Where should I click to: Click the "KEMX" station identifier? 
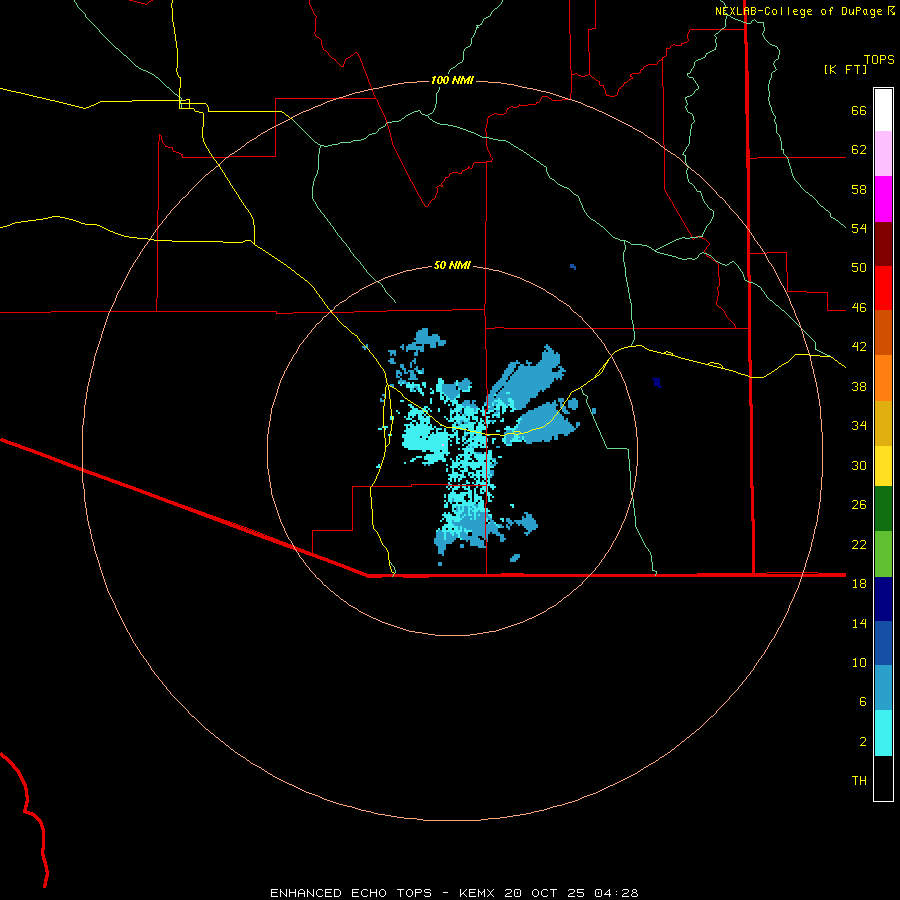[x=479, y=893]
